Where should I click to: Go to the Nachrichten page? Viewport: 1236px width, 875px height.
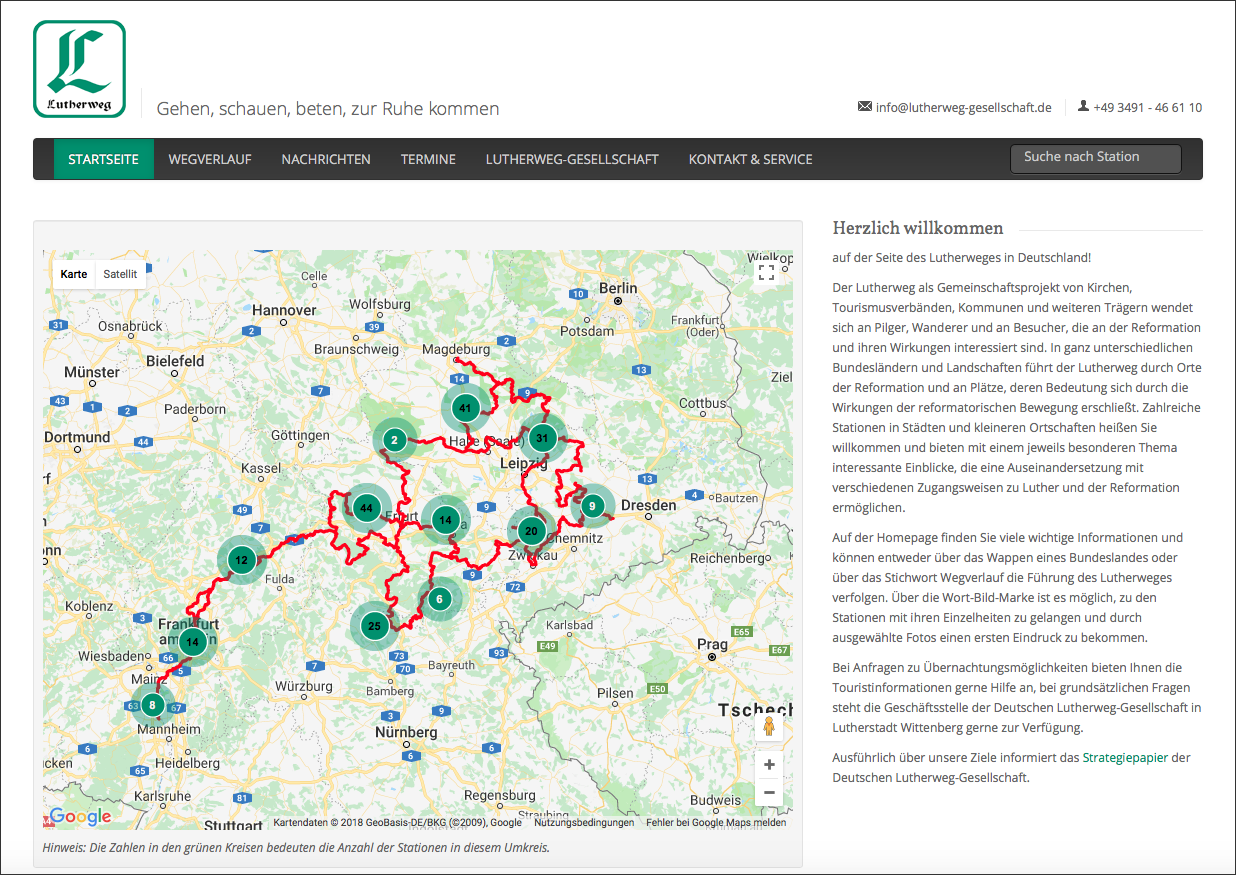pos(326,159)
